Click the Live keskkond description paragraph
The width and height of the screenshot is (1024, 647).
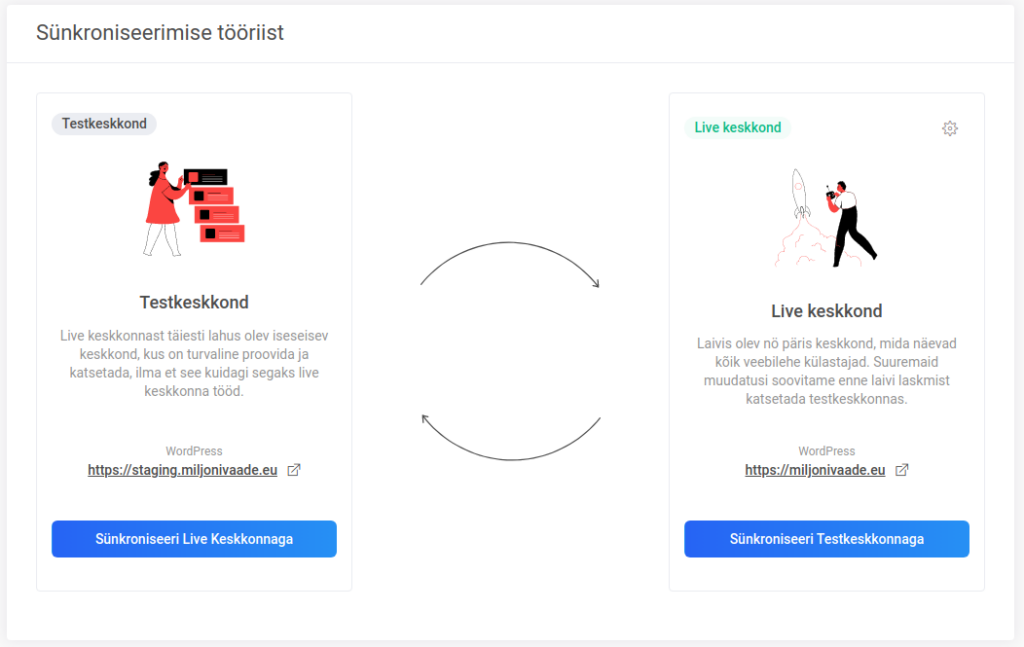[826, 371]
